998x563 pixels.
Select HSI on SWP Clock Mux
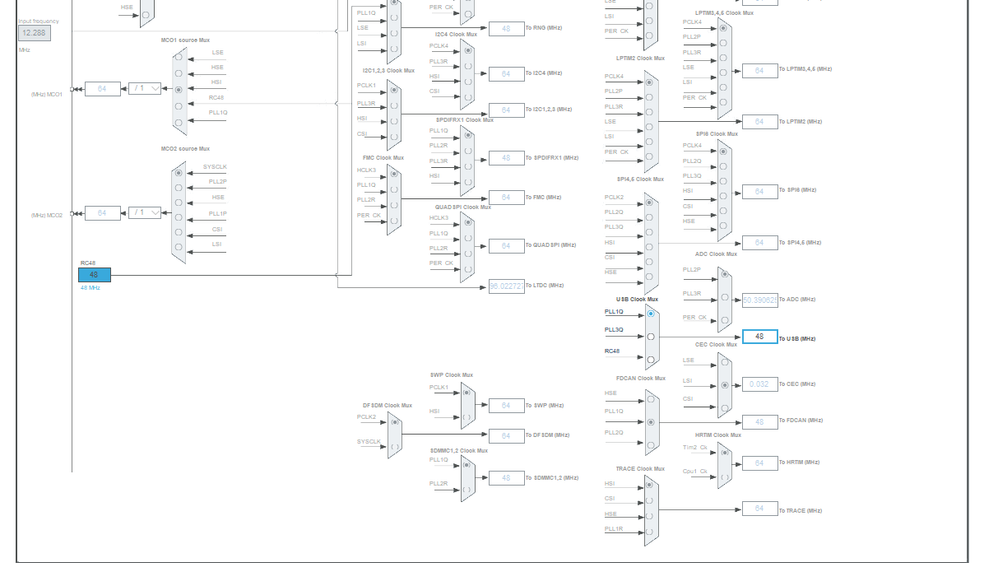click(467, 417)
